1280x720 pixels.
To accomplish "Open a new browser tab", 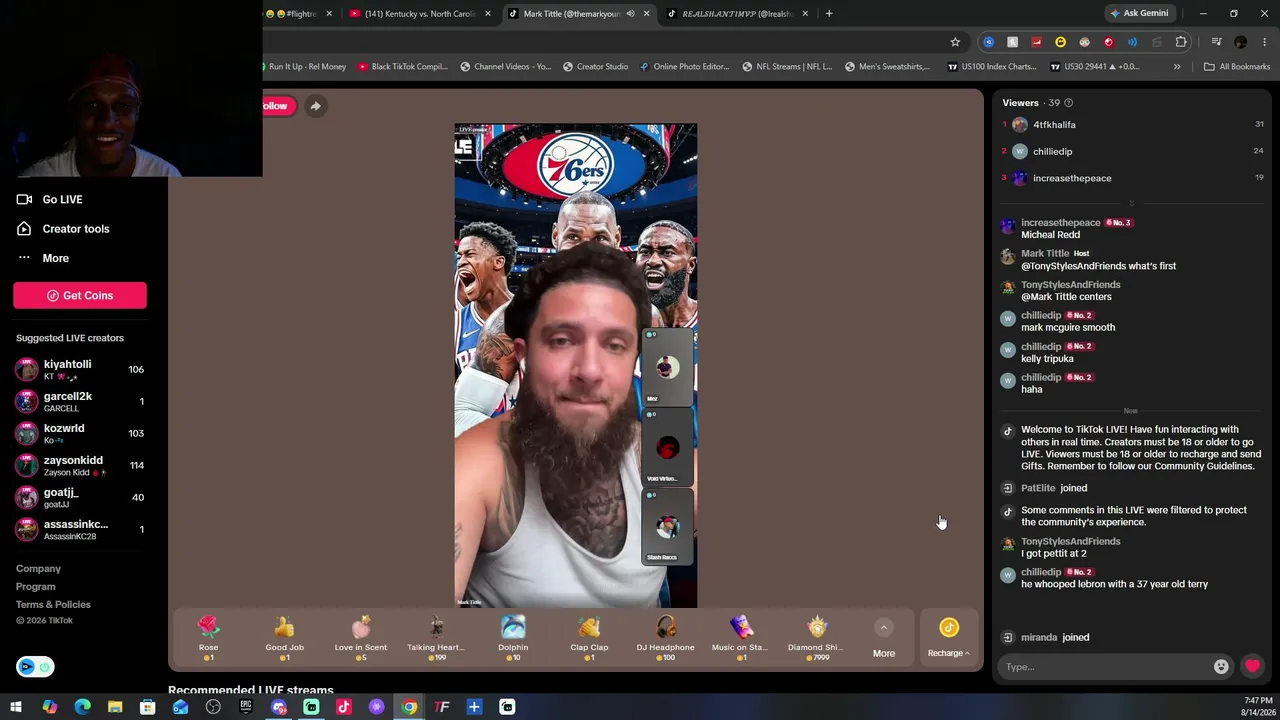I will (829, 14).
